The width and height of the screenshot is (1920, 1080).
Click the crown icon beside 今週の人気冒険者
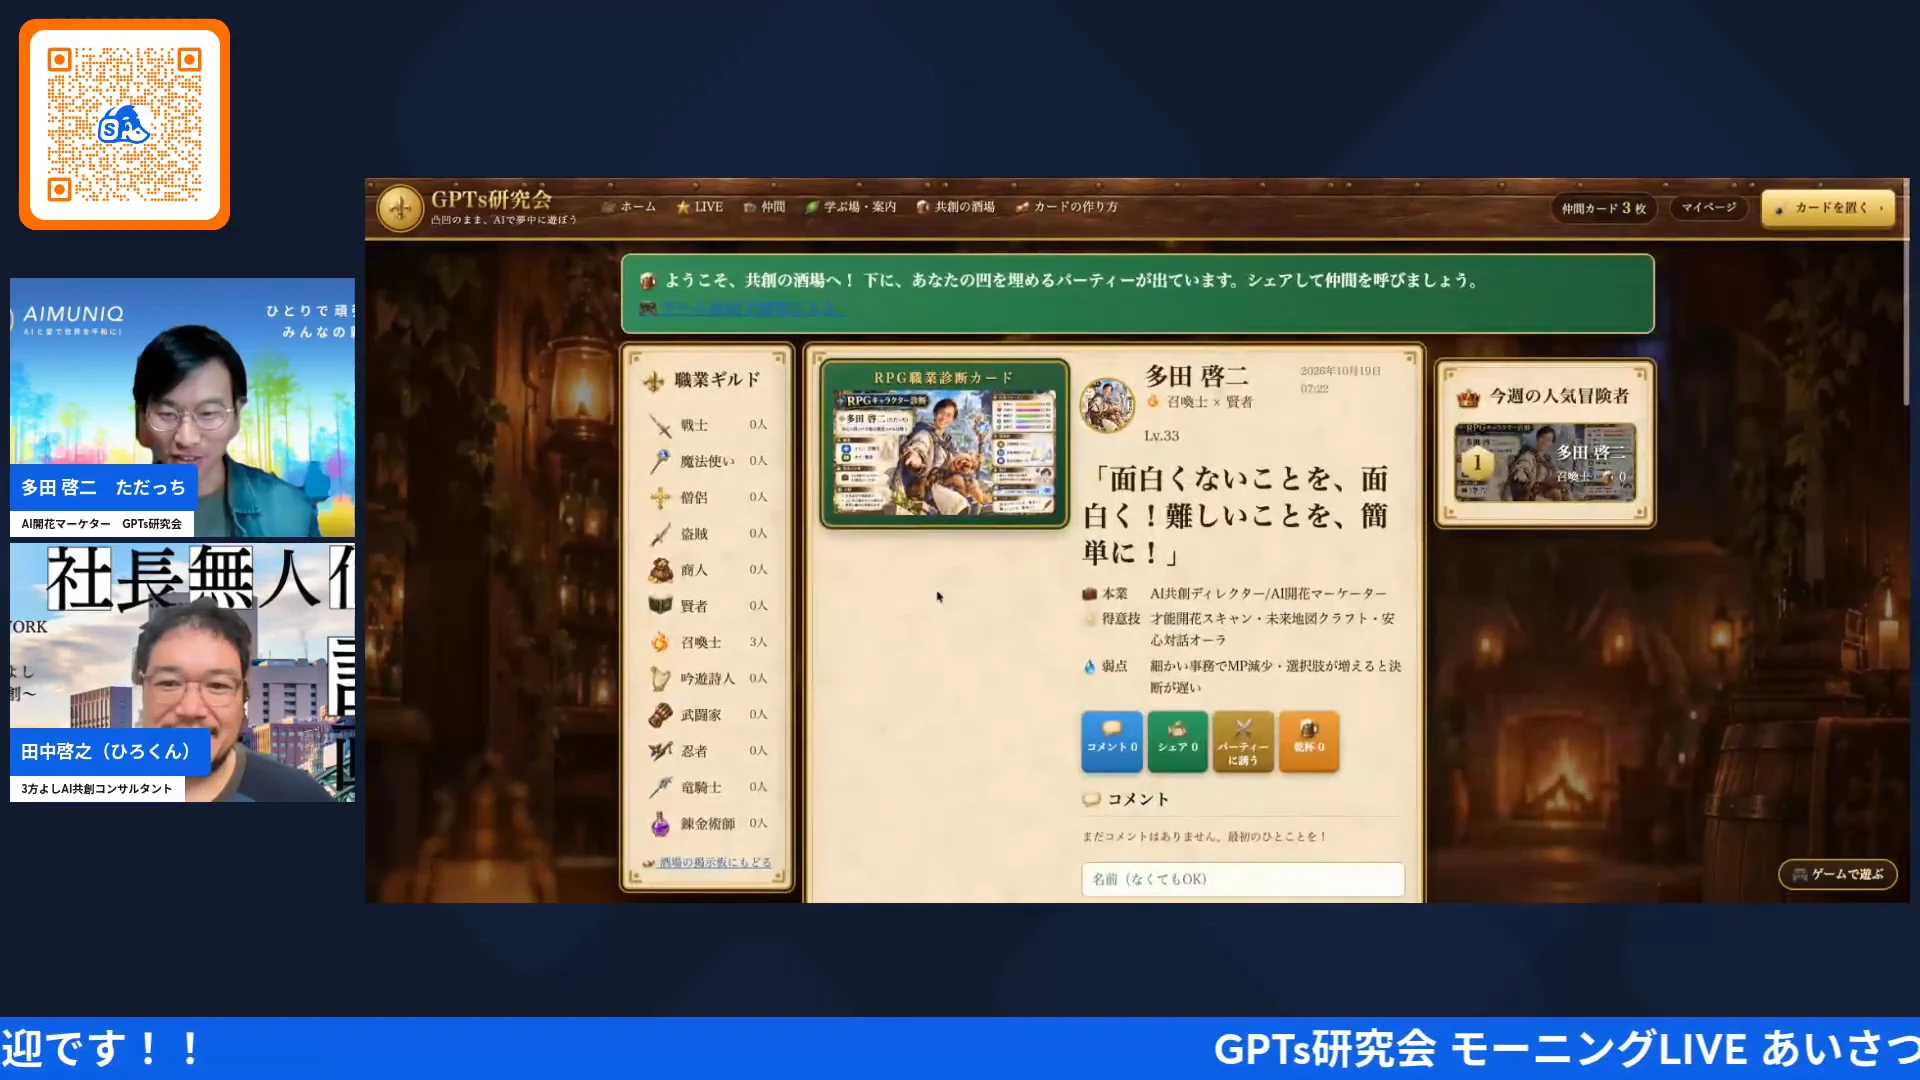(x=1468, y=398)
